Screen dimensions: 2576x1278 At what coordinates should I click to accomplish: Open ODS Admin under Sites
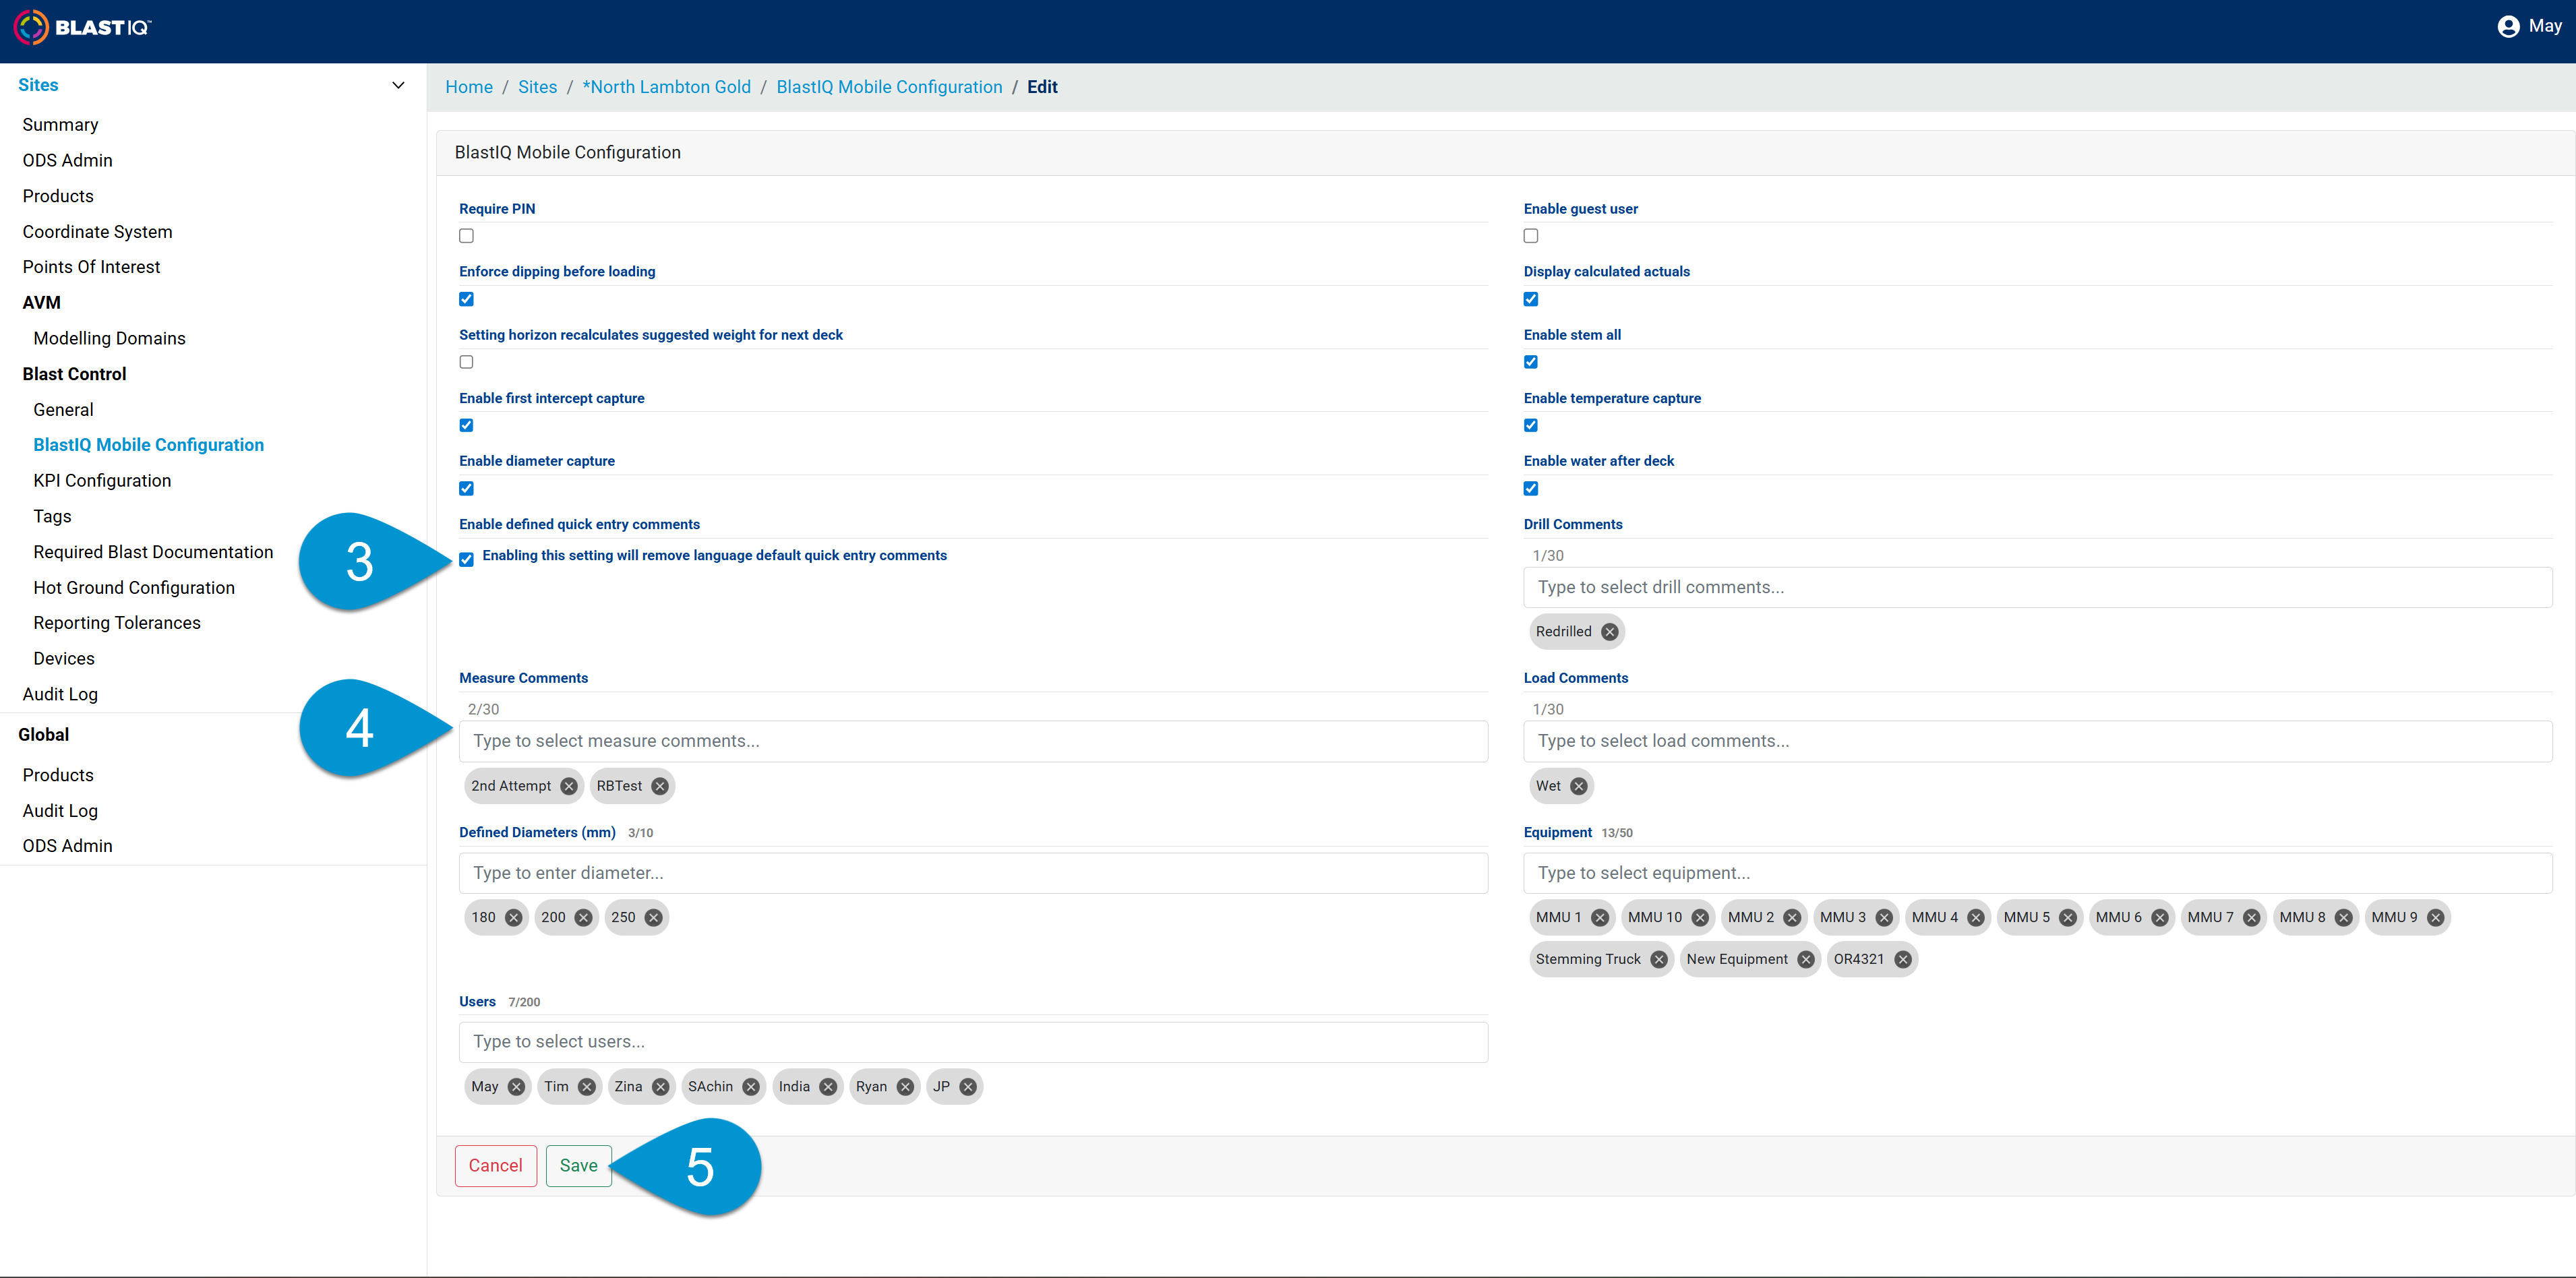(x=67, y=160)
